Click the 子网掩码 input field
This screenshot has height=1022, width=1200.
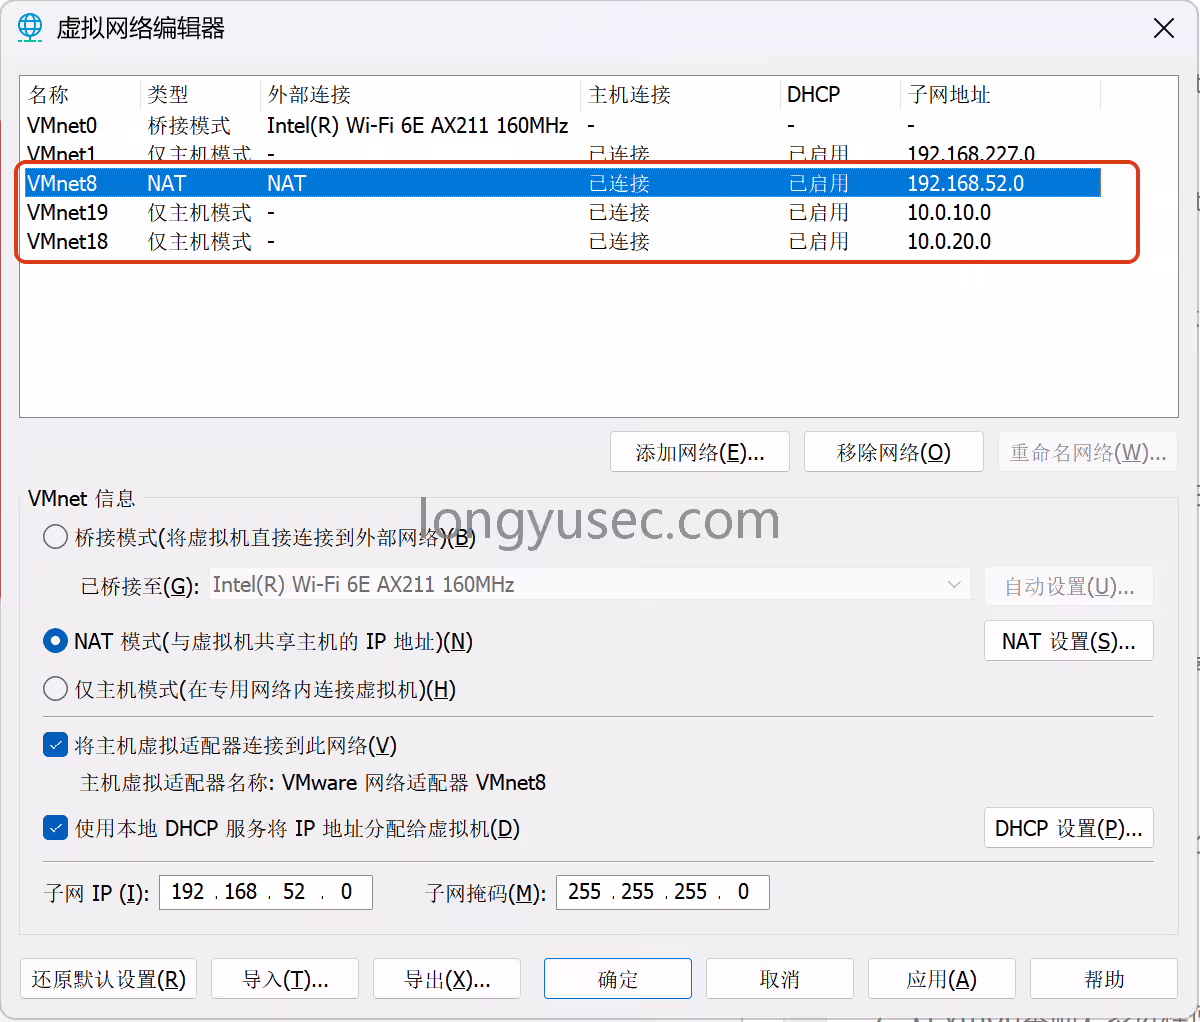[x=662, y=892]
